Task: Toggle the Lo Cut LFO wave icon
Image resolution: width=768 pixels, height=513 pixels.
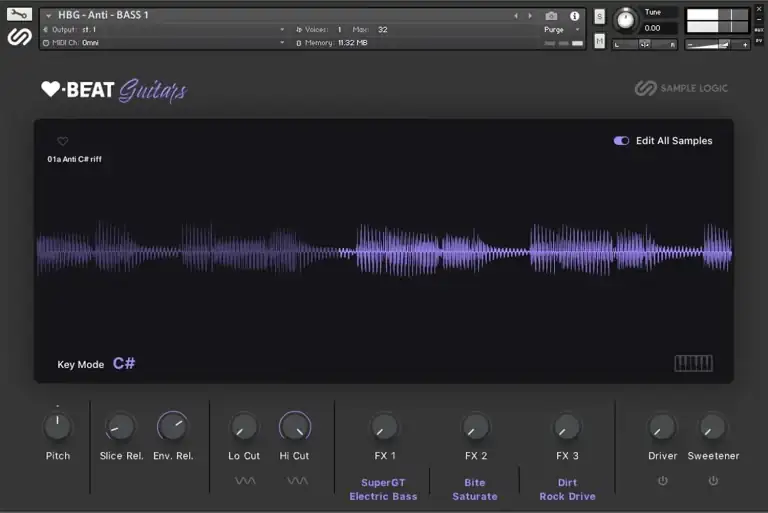Action: 245,481
